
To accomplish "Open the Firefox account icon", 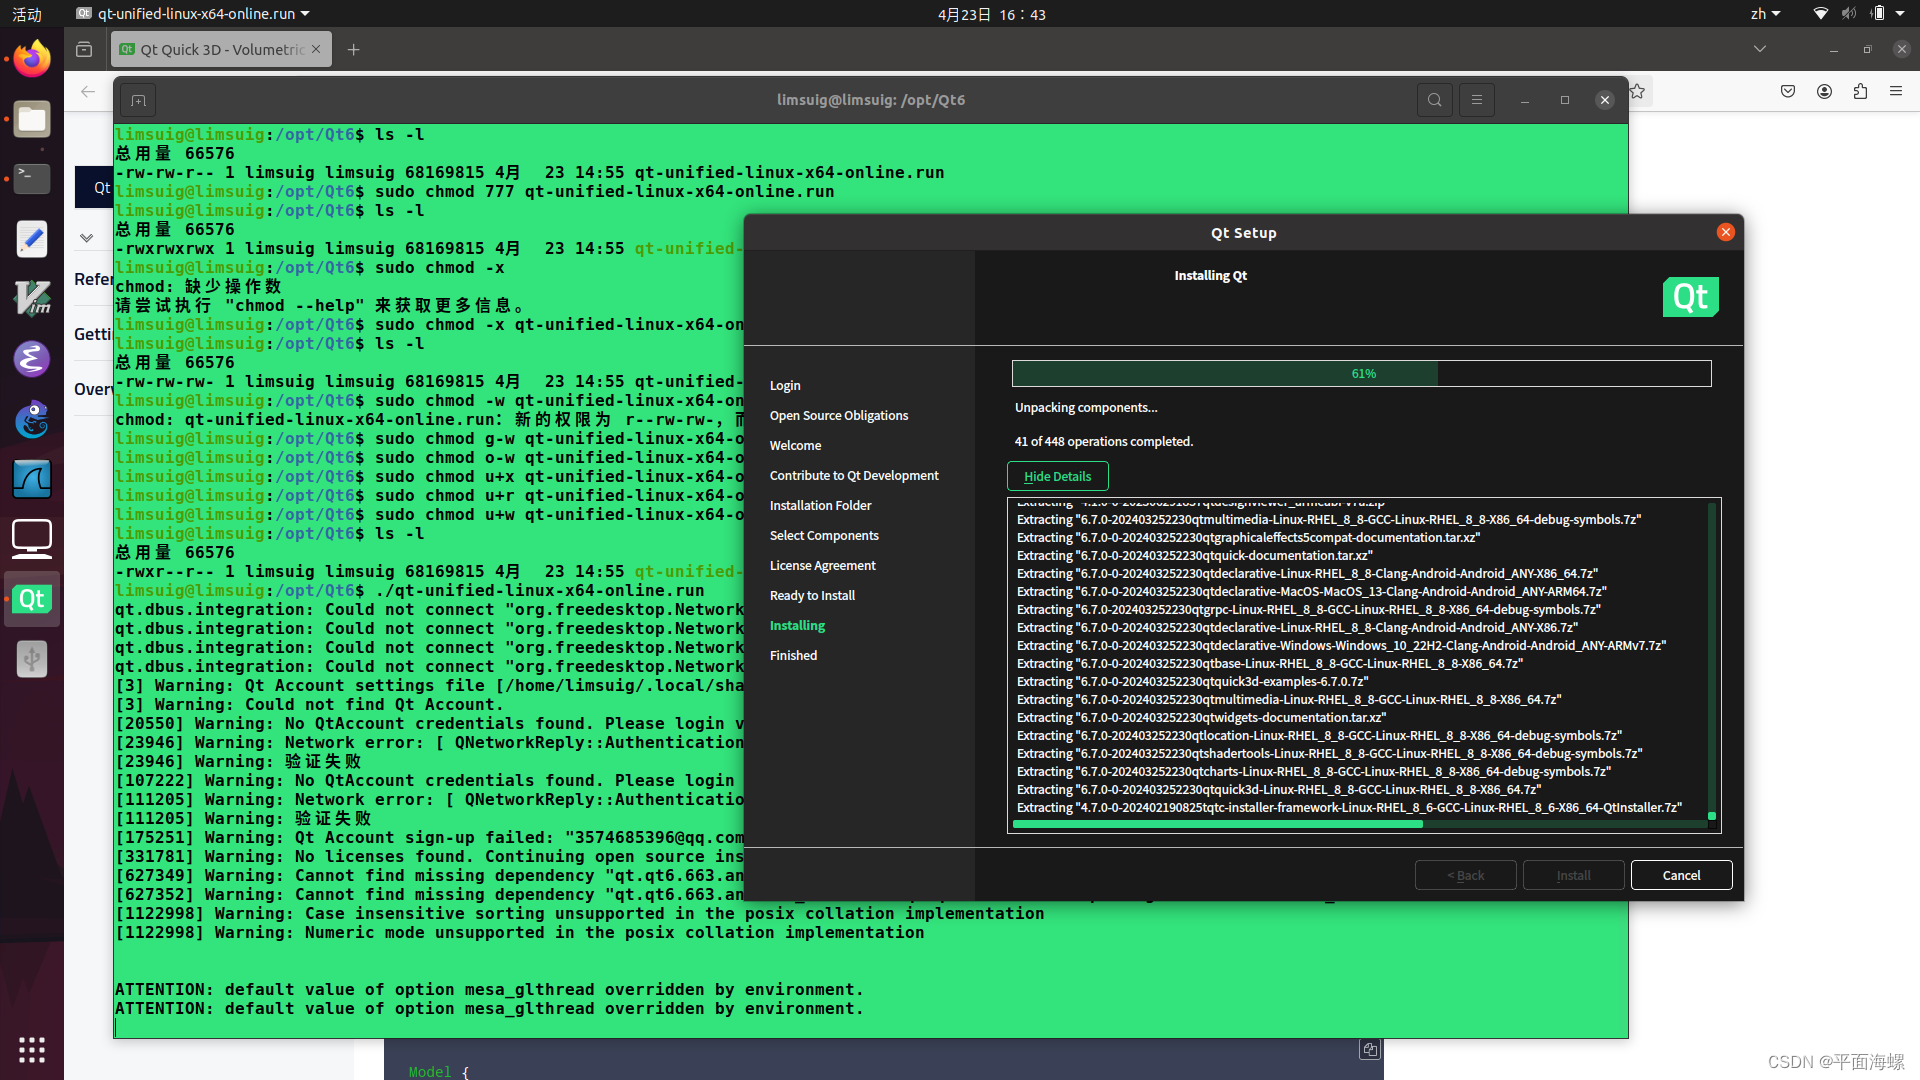I will pos(1824,91).
